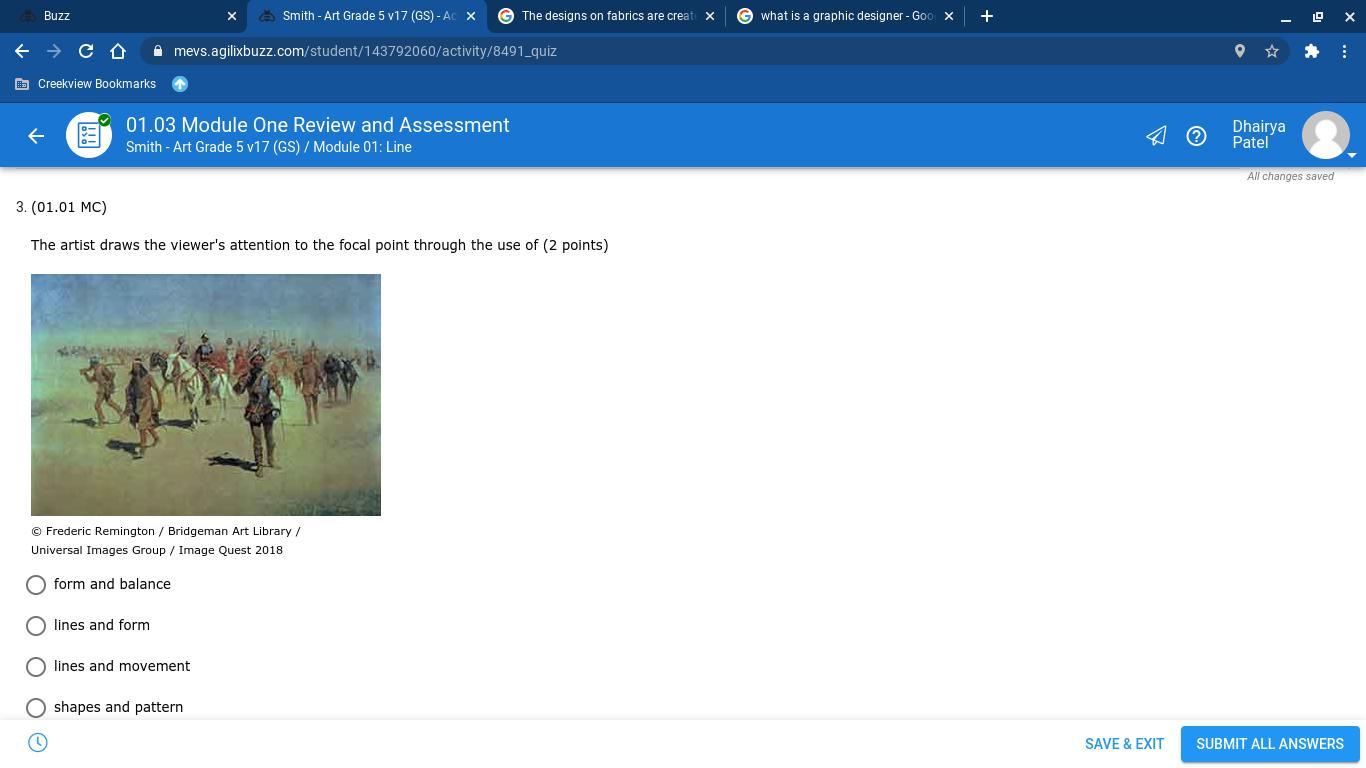Open the help question mark icon
The width and height of the screenshot is (1366, 768).
click(x=1196, y=136)
